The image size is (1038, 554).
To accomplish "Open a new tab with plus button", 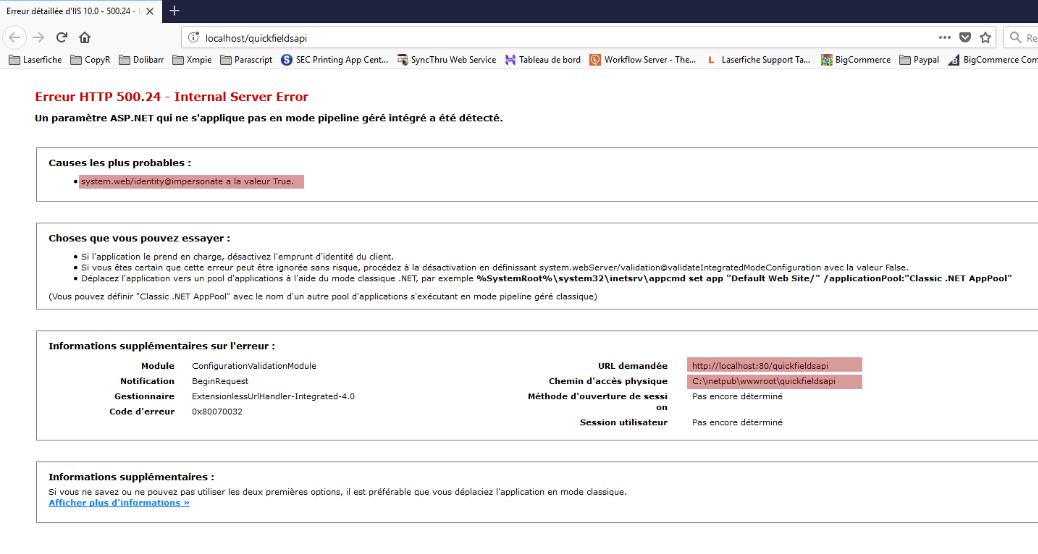I will pyautogui.click(x=174, y=11).
